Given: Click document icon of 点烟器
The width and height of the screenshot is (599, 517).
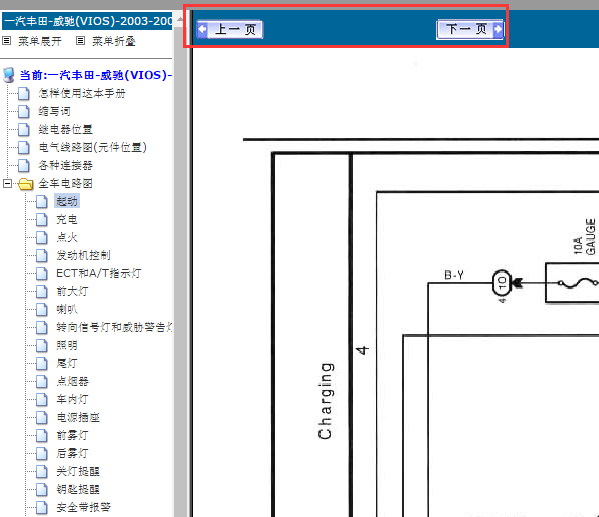Looking at the screenshot, I should coord(42,381).
